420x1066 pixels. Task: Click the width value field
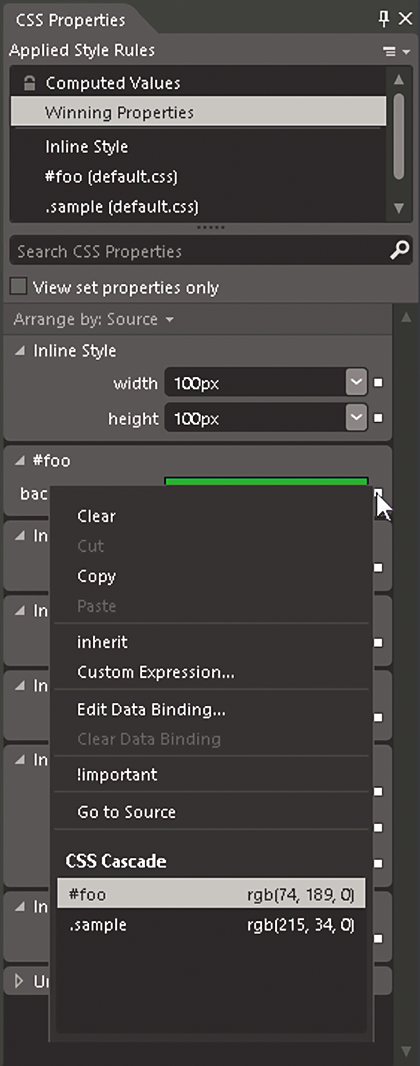[x=255, y=383]
